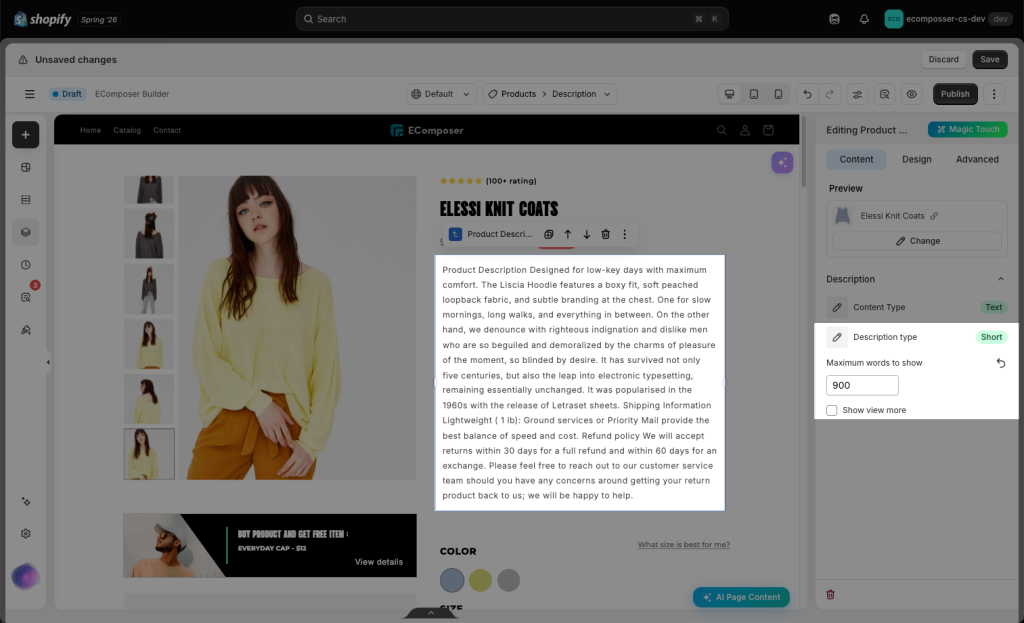This screenshot has height=623, width=1024.
Task: Duplicate the Product Description element
Action: [549, 234]
